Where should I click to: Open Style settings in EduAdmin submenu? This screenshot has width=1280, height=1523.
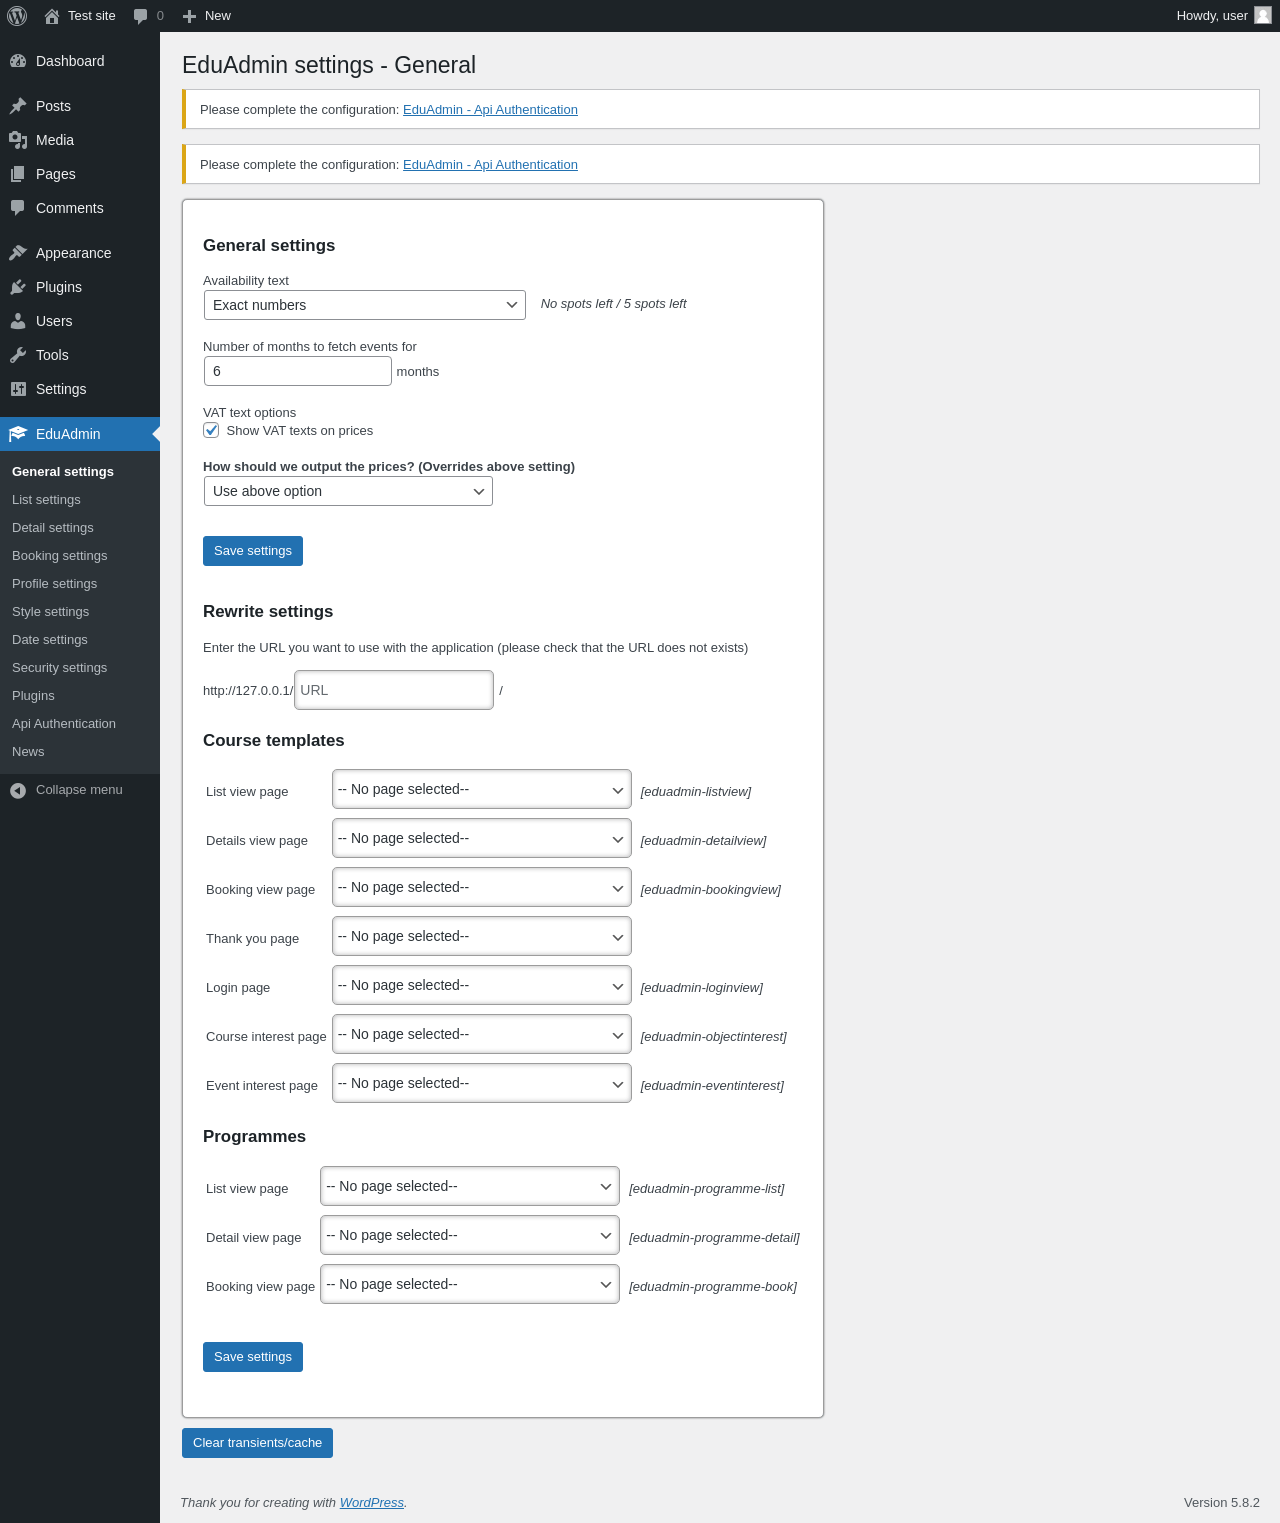click(51, 612)
